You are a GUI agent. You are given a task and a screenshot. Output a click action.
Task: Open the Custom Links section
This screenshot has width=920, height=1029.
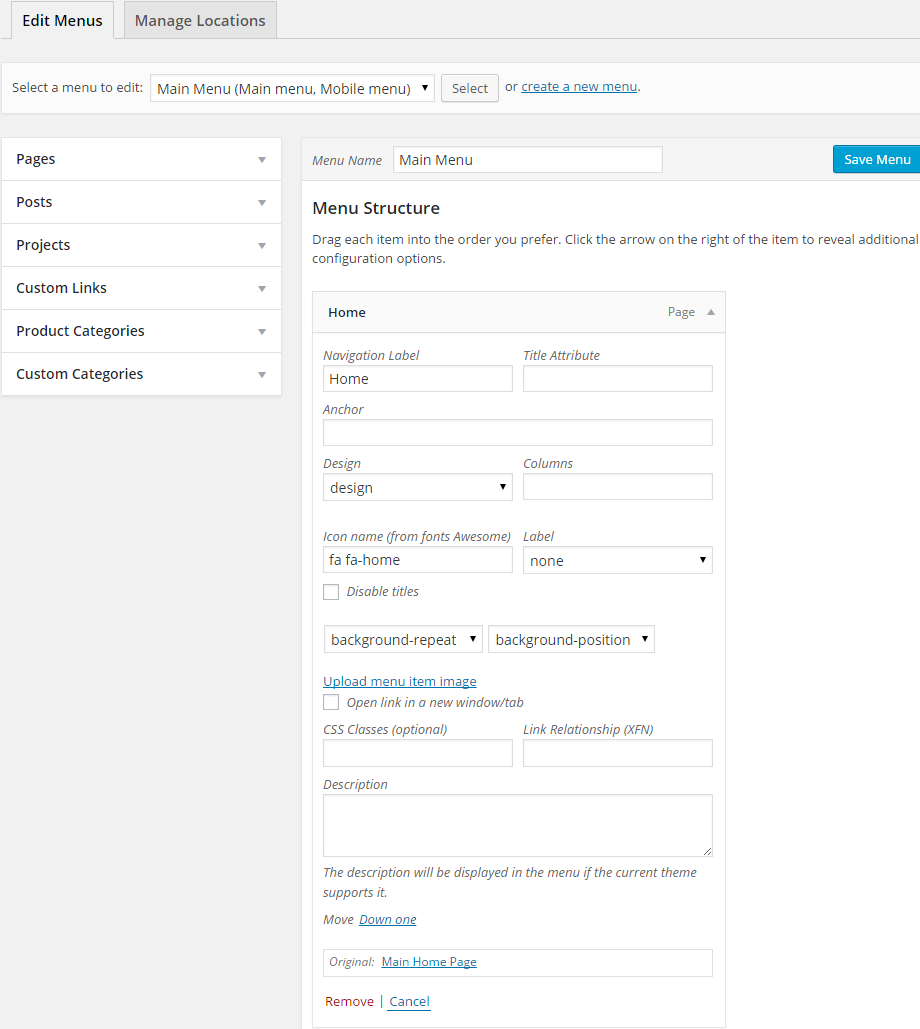(x=141, y=288)
